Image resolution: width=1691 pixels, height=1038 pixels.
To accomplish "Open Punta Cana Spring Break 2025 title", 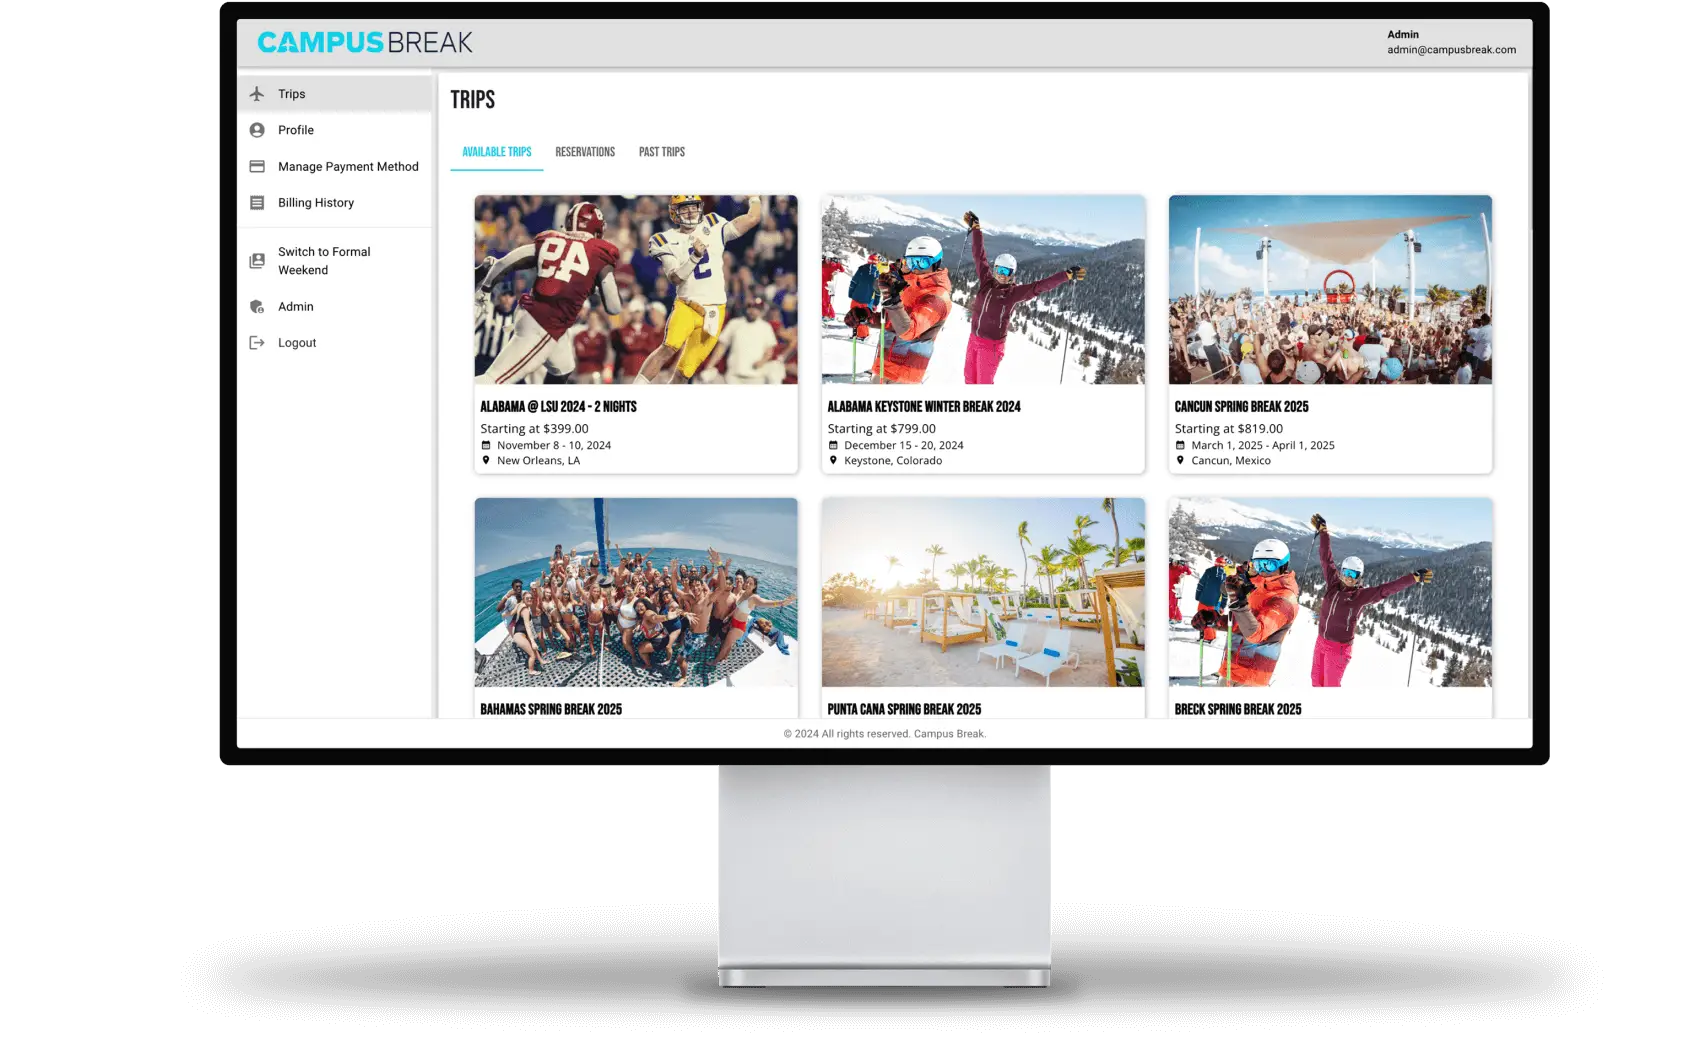I will pos(904,709).
